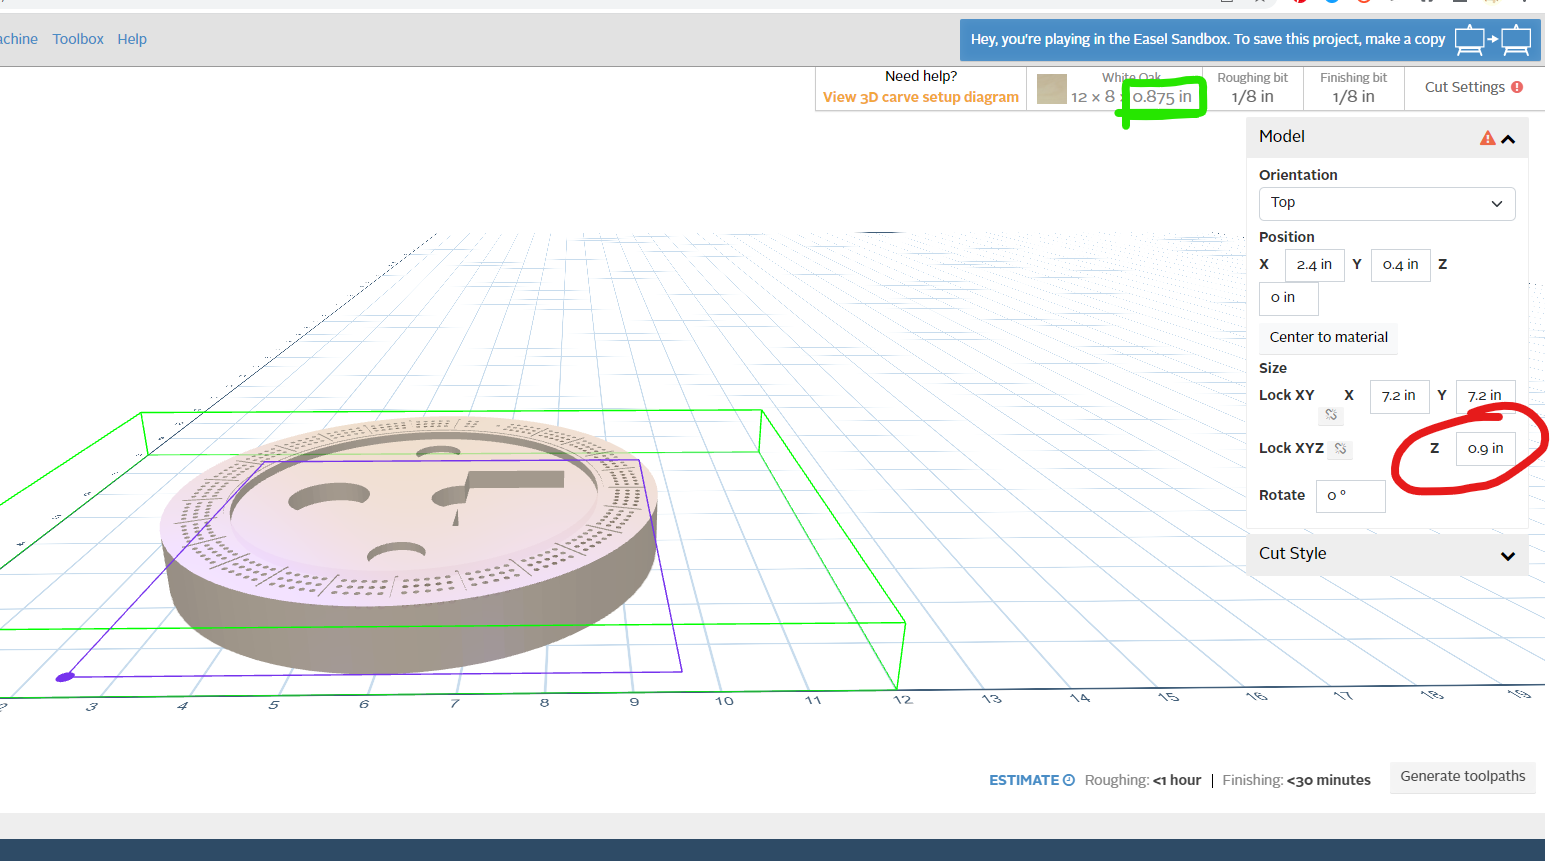1550x861 pixels.
Task: Click the estimate info icon
Action: click(x=1069, y=780)
